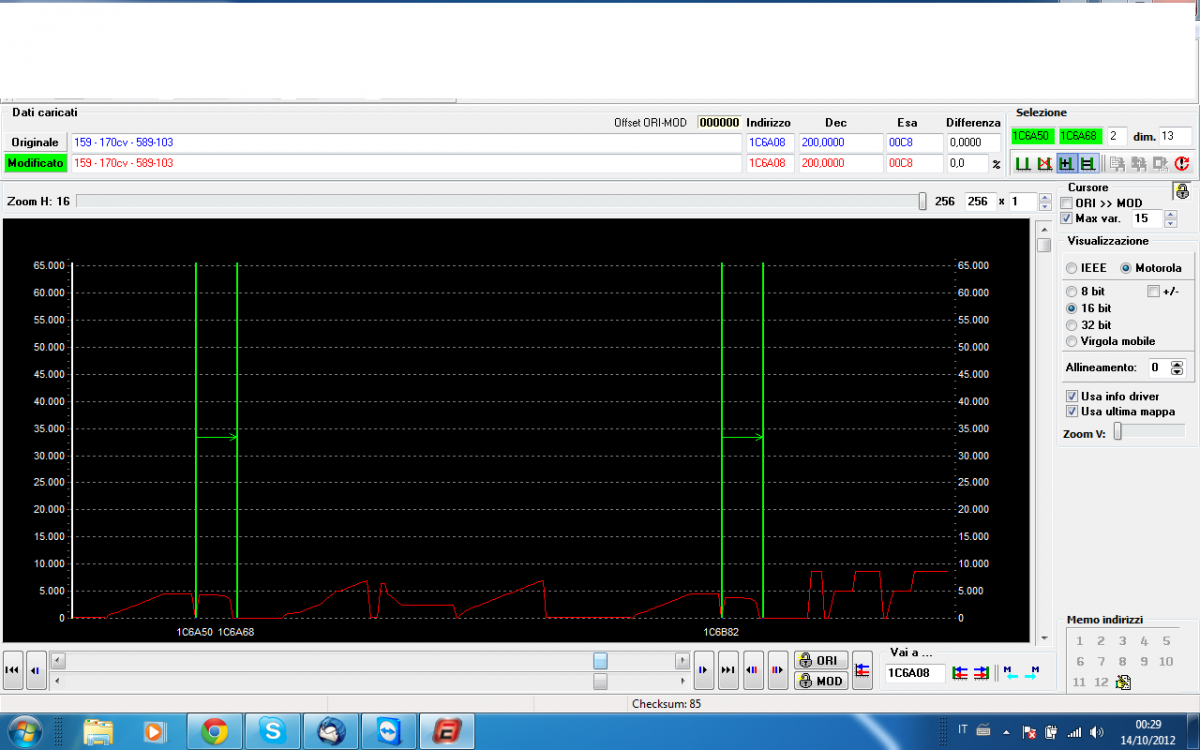The height and width of the screenshot is (750, 1200).
Task: Click the memo addresses notepad icon
Action: (1124, 683)
